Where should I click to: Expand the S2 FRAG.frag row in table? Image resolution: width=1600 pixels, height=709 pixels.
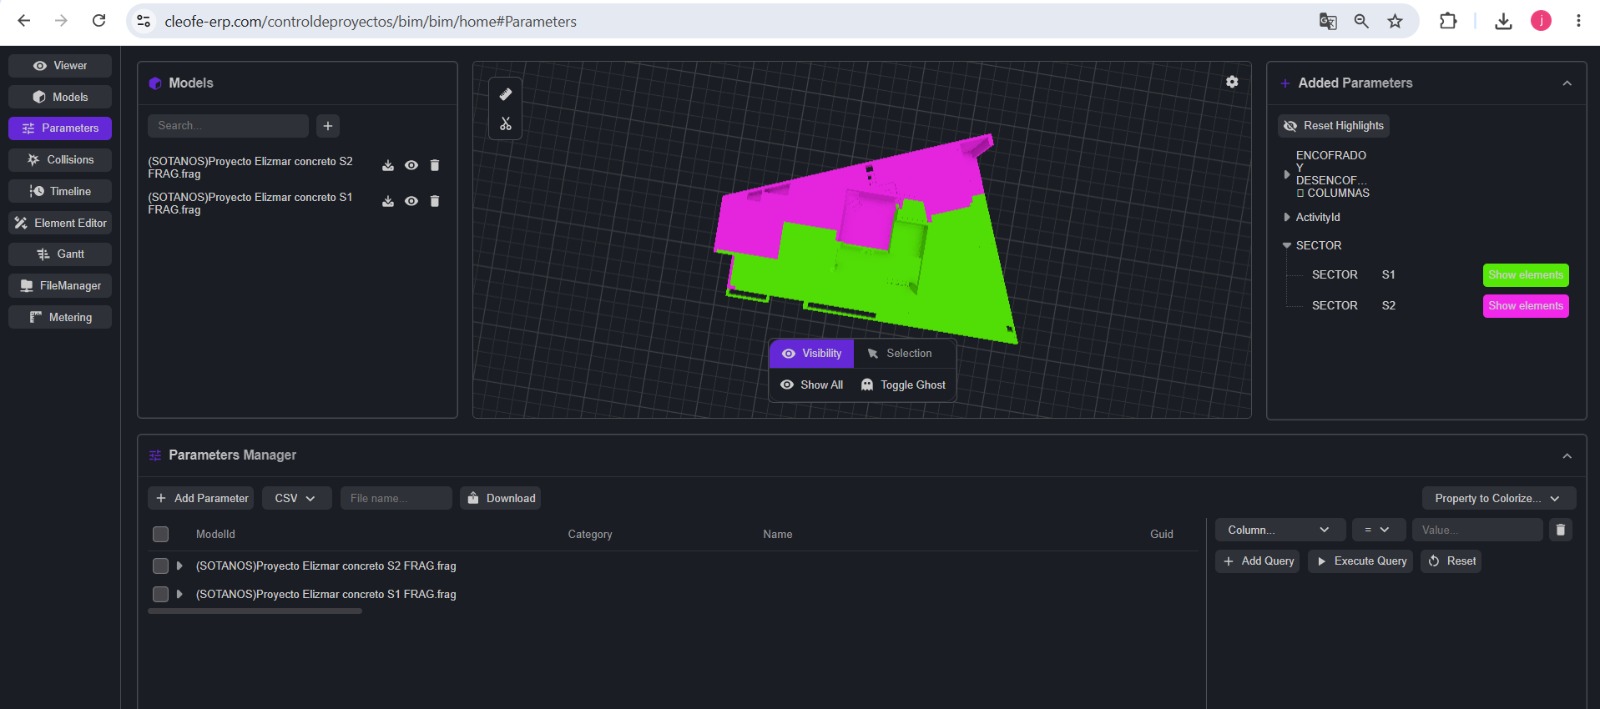[x=180, y=566]
